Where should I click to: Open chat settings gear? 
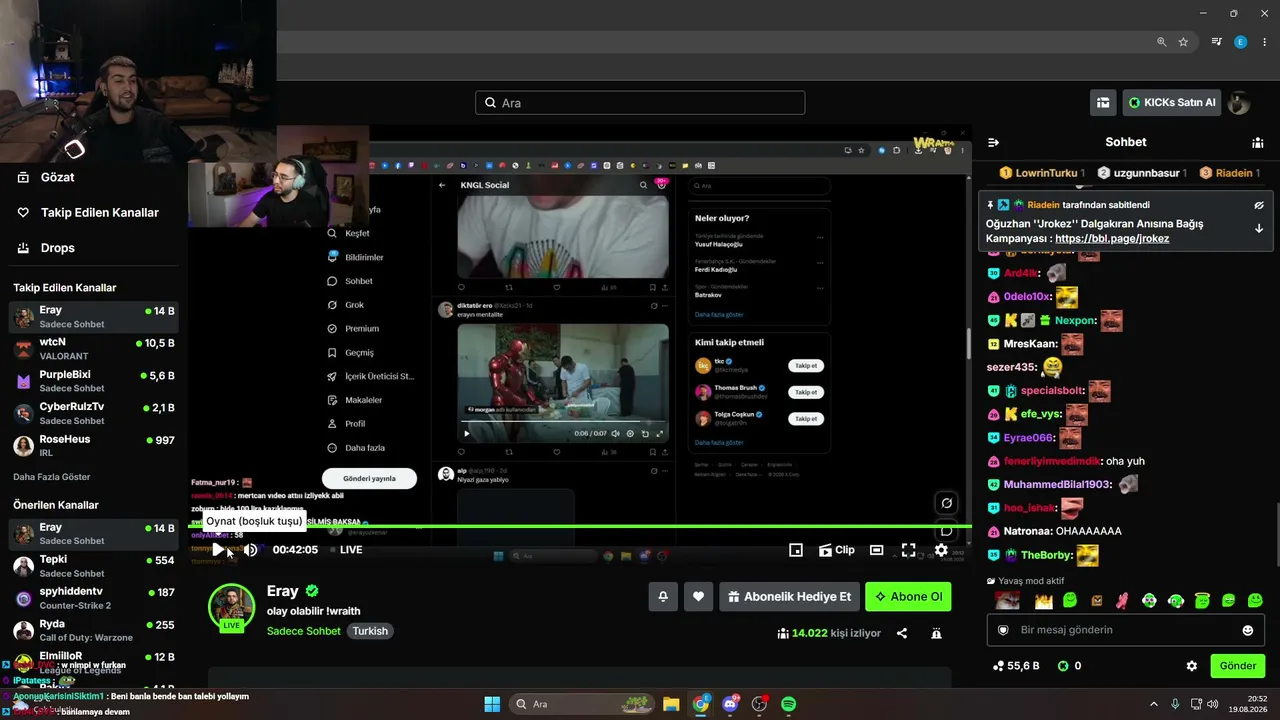tap(1192, 666)
